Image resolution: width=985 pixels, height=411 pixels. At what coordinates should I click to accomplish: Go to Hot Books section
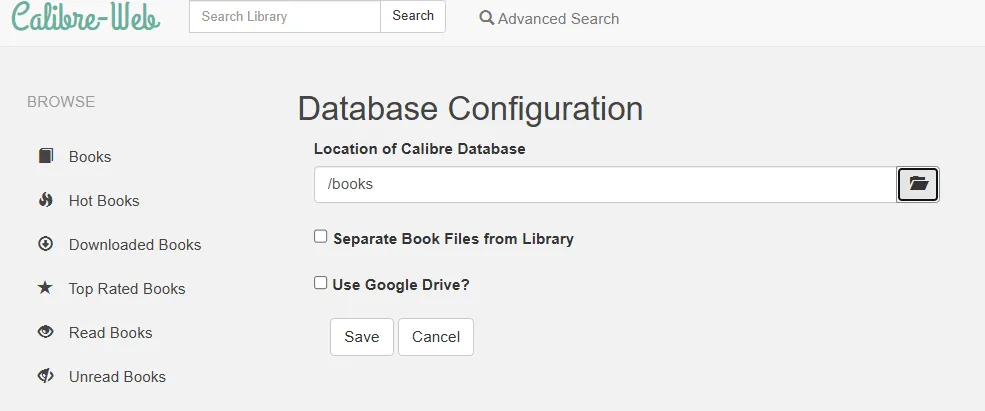[x=104, y=201]
